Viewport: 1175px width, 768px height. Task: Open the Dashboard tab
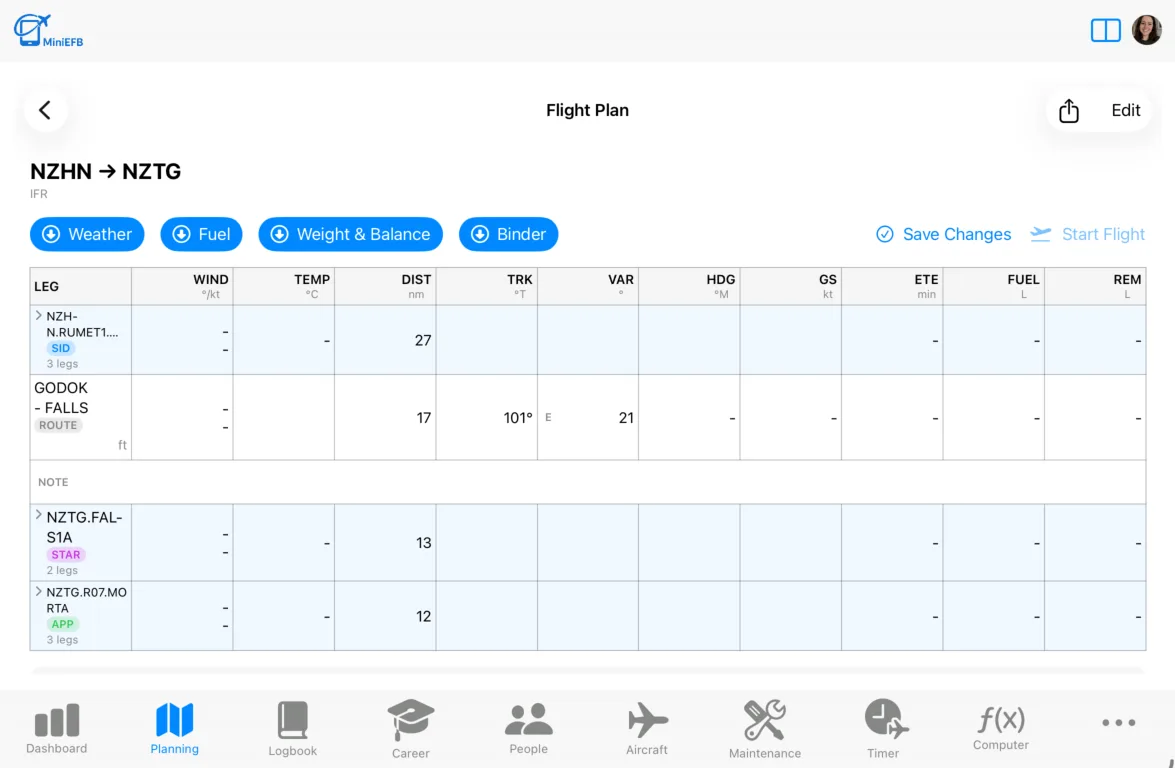point(57,729)
